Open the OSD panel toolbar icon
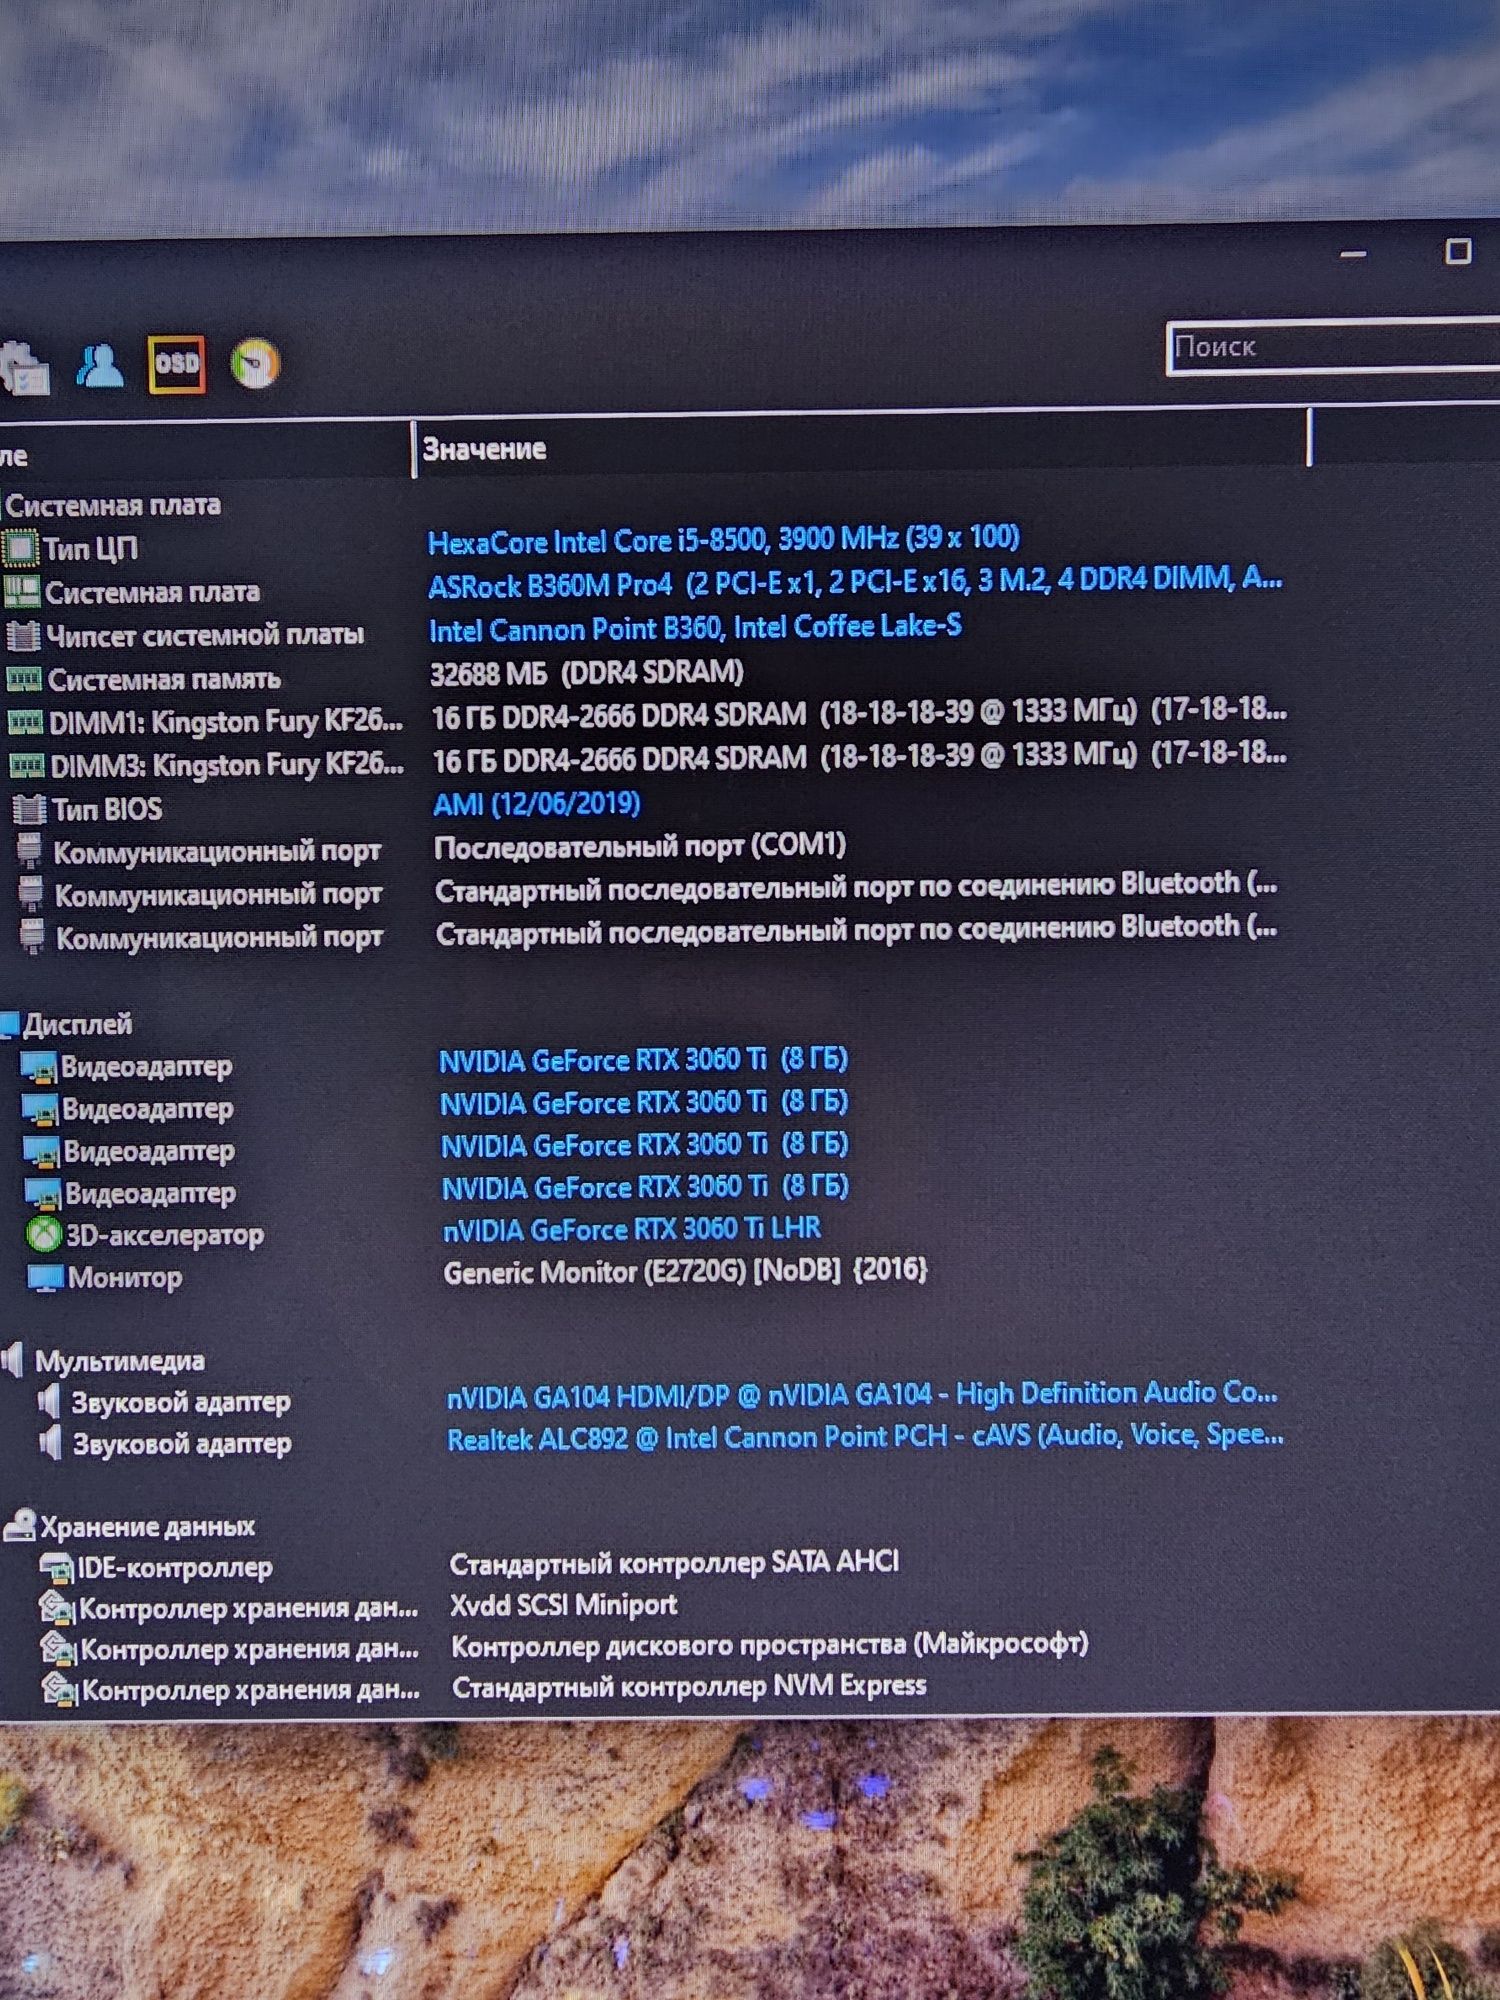The height and width of the screenshot is (2000, 1500). (x=176, y=364)
